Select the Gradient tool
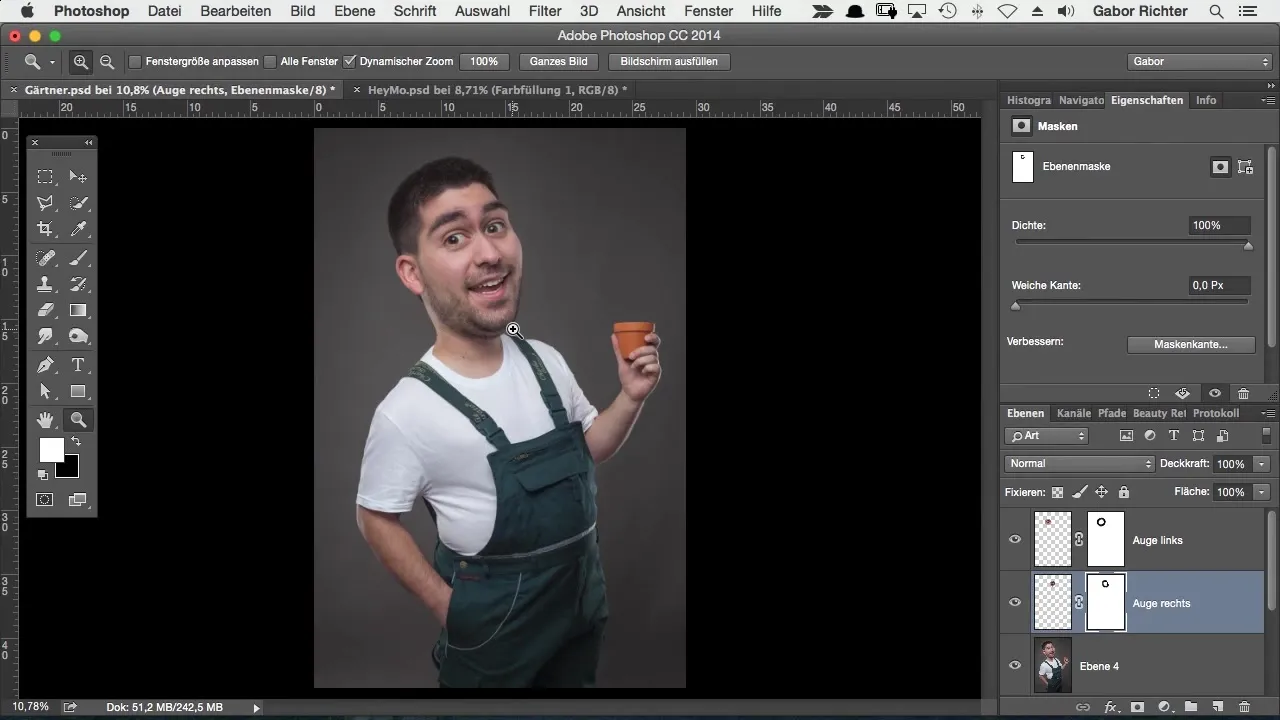The image size is (1280, 720). tap(78, 310)
